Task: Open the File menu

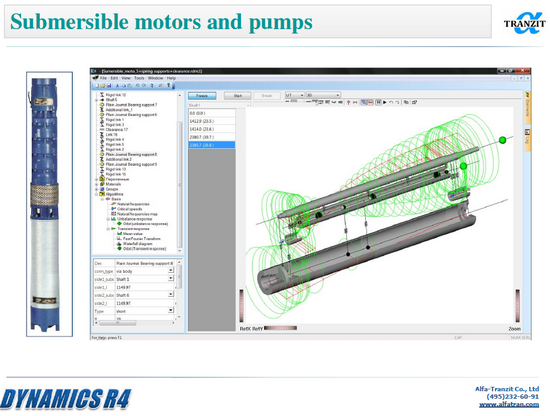Action: 103,78
